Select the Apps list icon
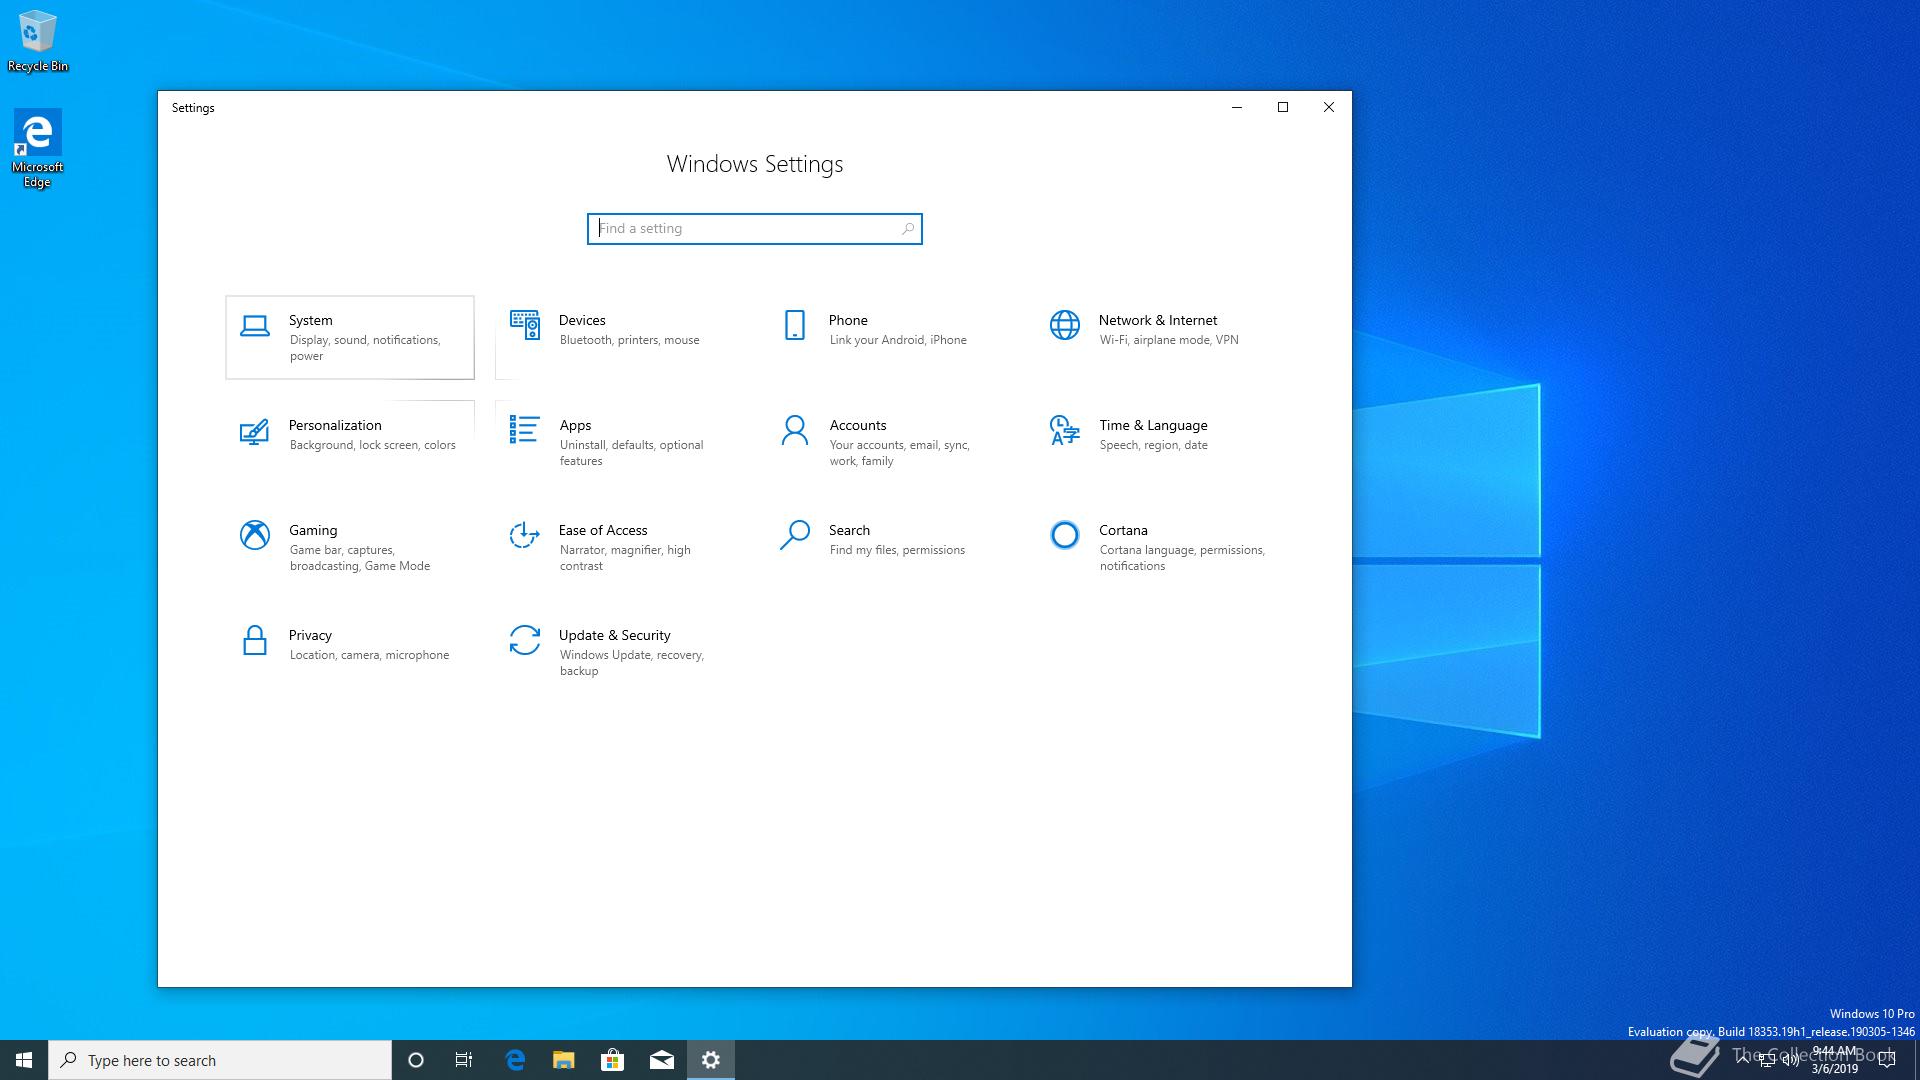Image resolution: width=1920 pixels, height=1080 pixels. pos(525,429)
